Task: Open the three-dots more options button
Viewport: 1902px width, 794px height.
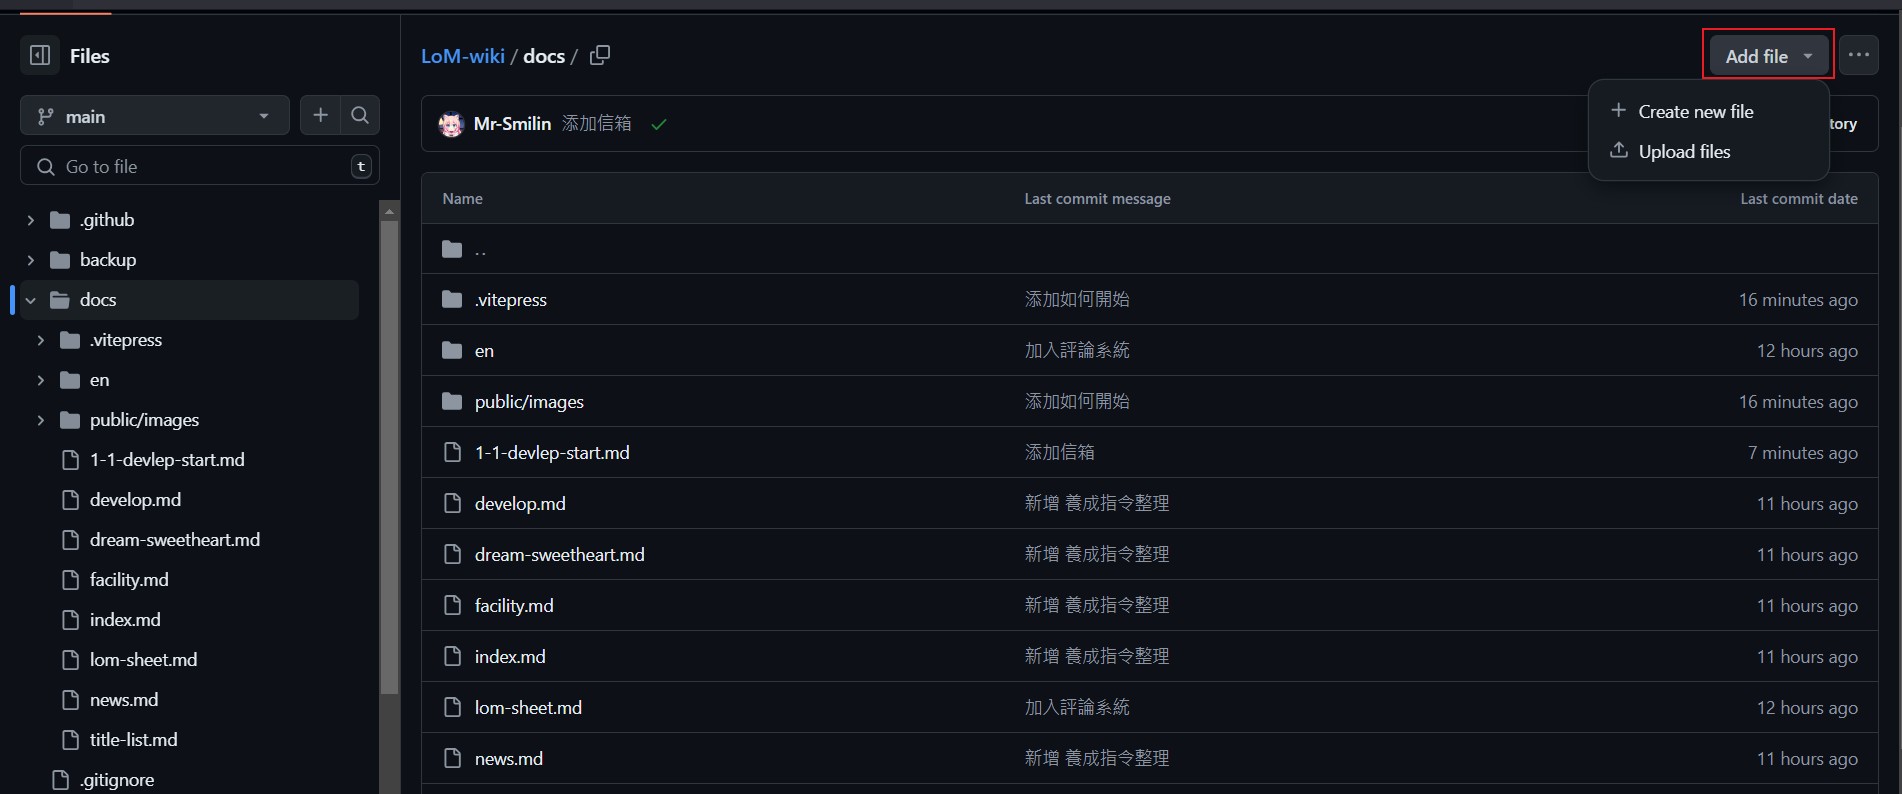Action: coord(1858,56)
